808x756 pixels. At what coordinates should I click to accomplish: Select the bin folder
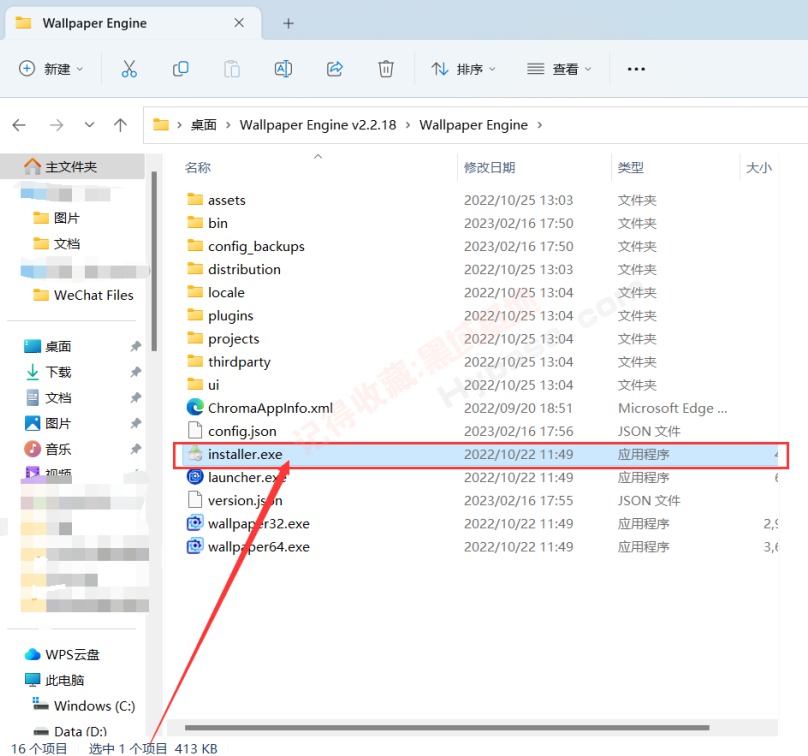[x=218, y=223]
